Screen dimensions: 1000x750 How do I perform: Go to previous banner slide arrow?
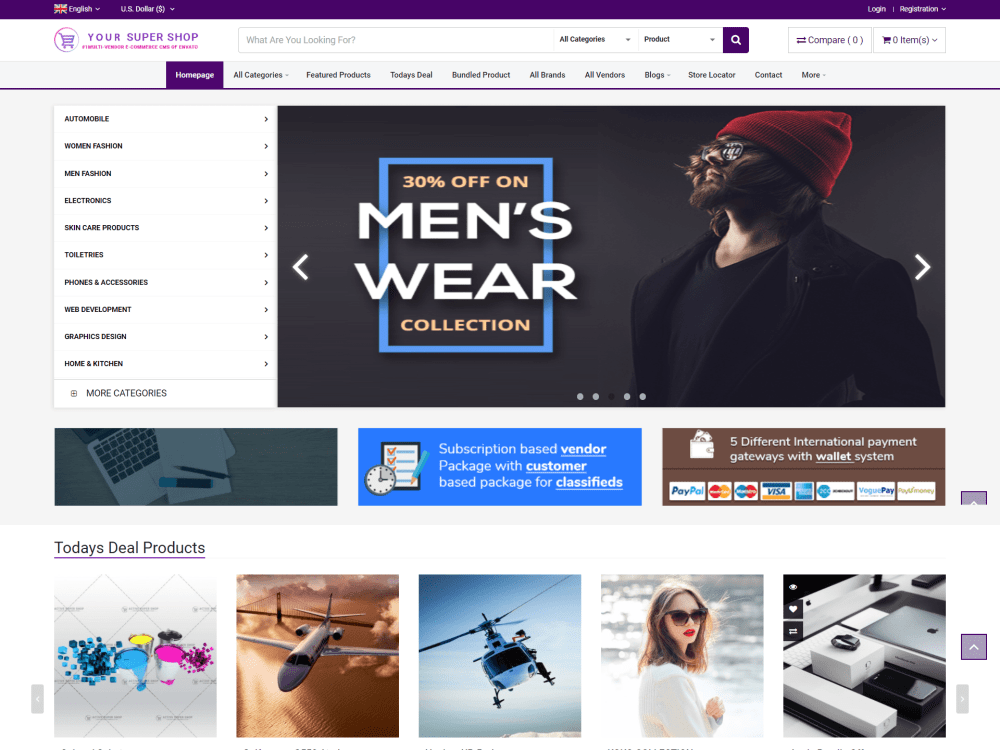point(300,267)
